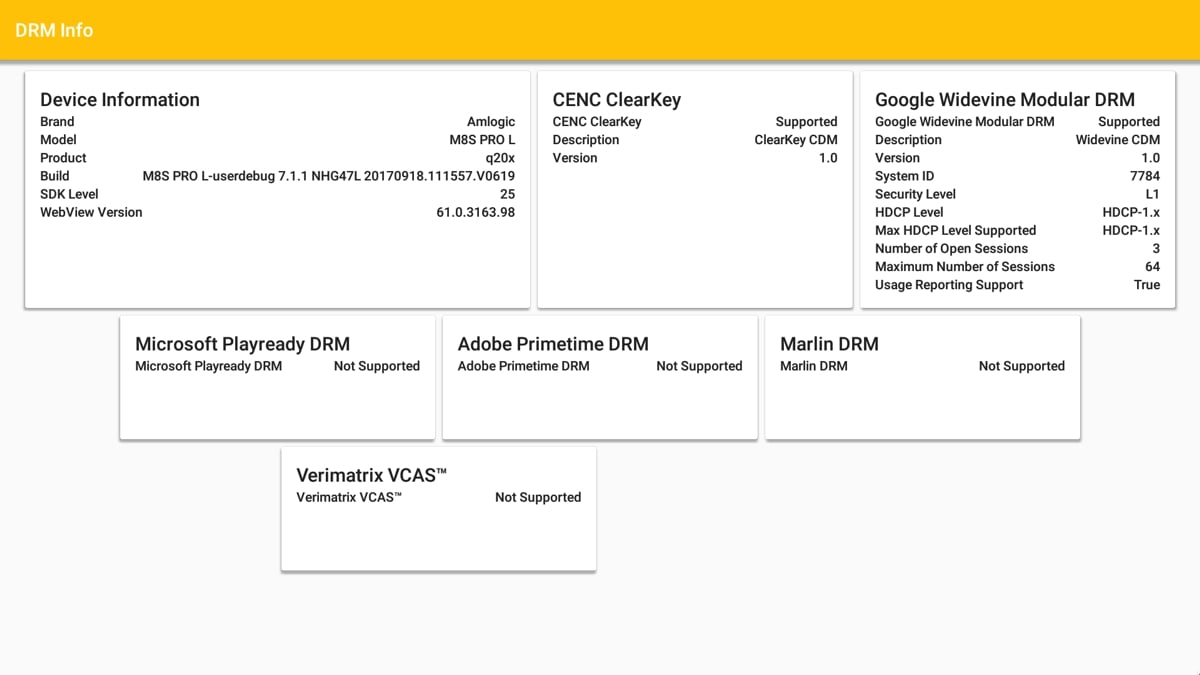Click the Widevine CDM description text
The image size is (1200, 675).
[1116, 139]
